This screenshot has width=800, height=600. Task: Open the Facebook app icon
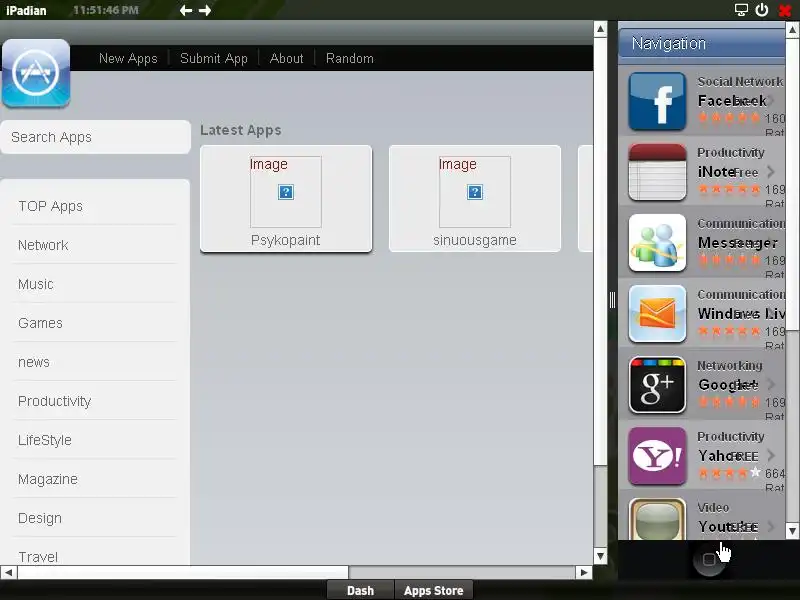click(657, 101)
